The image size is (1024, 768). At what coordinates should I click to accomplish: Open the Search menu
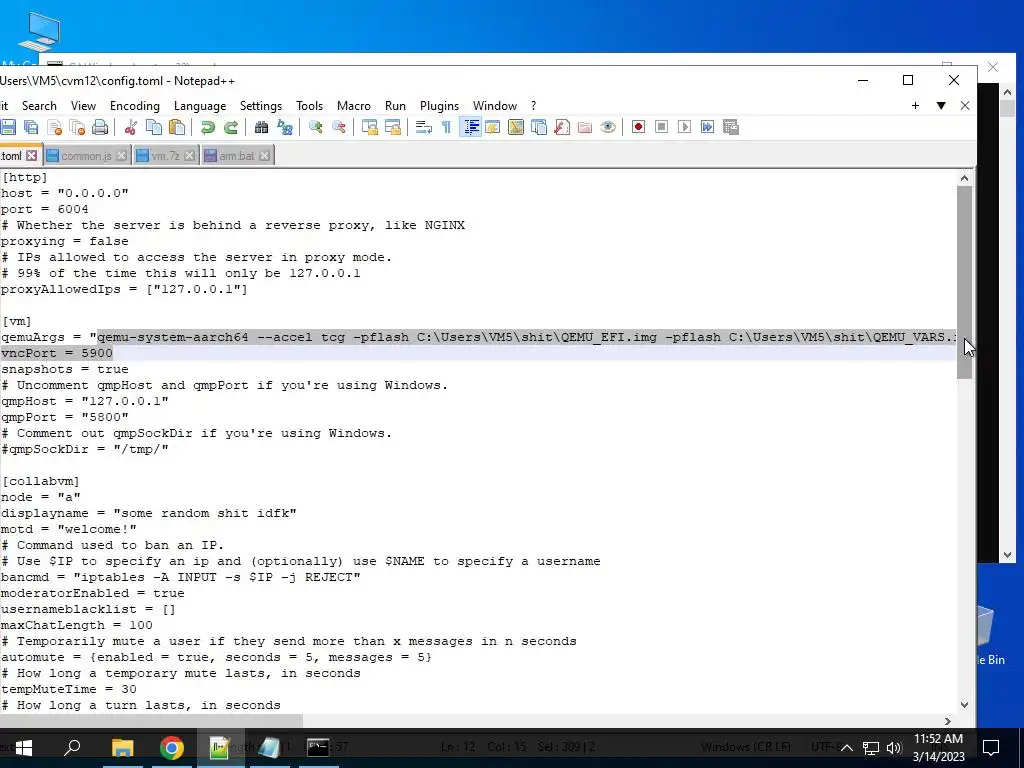pyautogui.click(x=39, y=106)
